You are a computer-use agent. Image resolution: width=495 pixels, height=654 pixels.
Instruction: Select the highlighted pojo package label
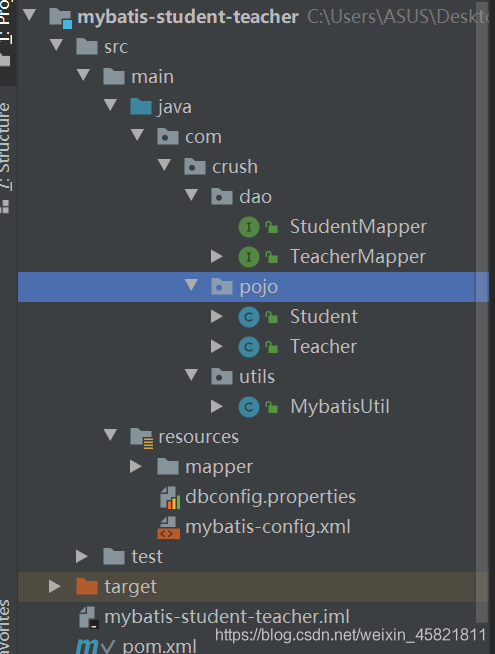259,287
